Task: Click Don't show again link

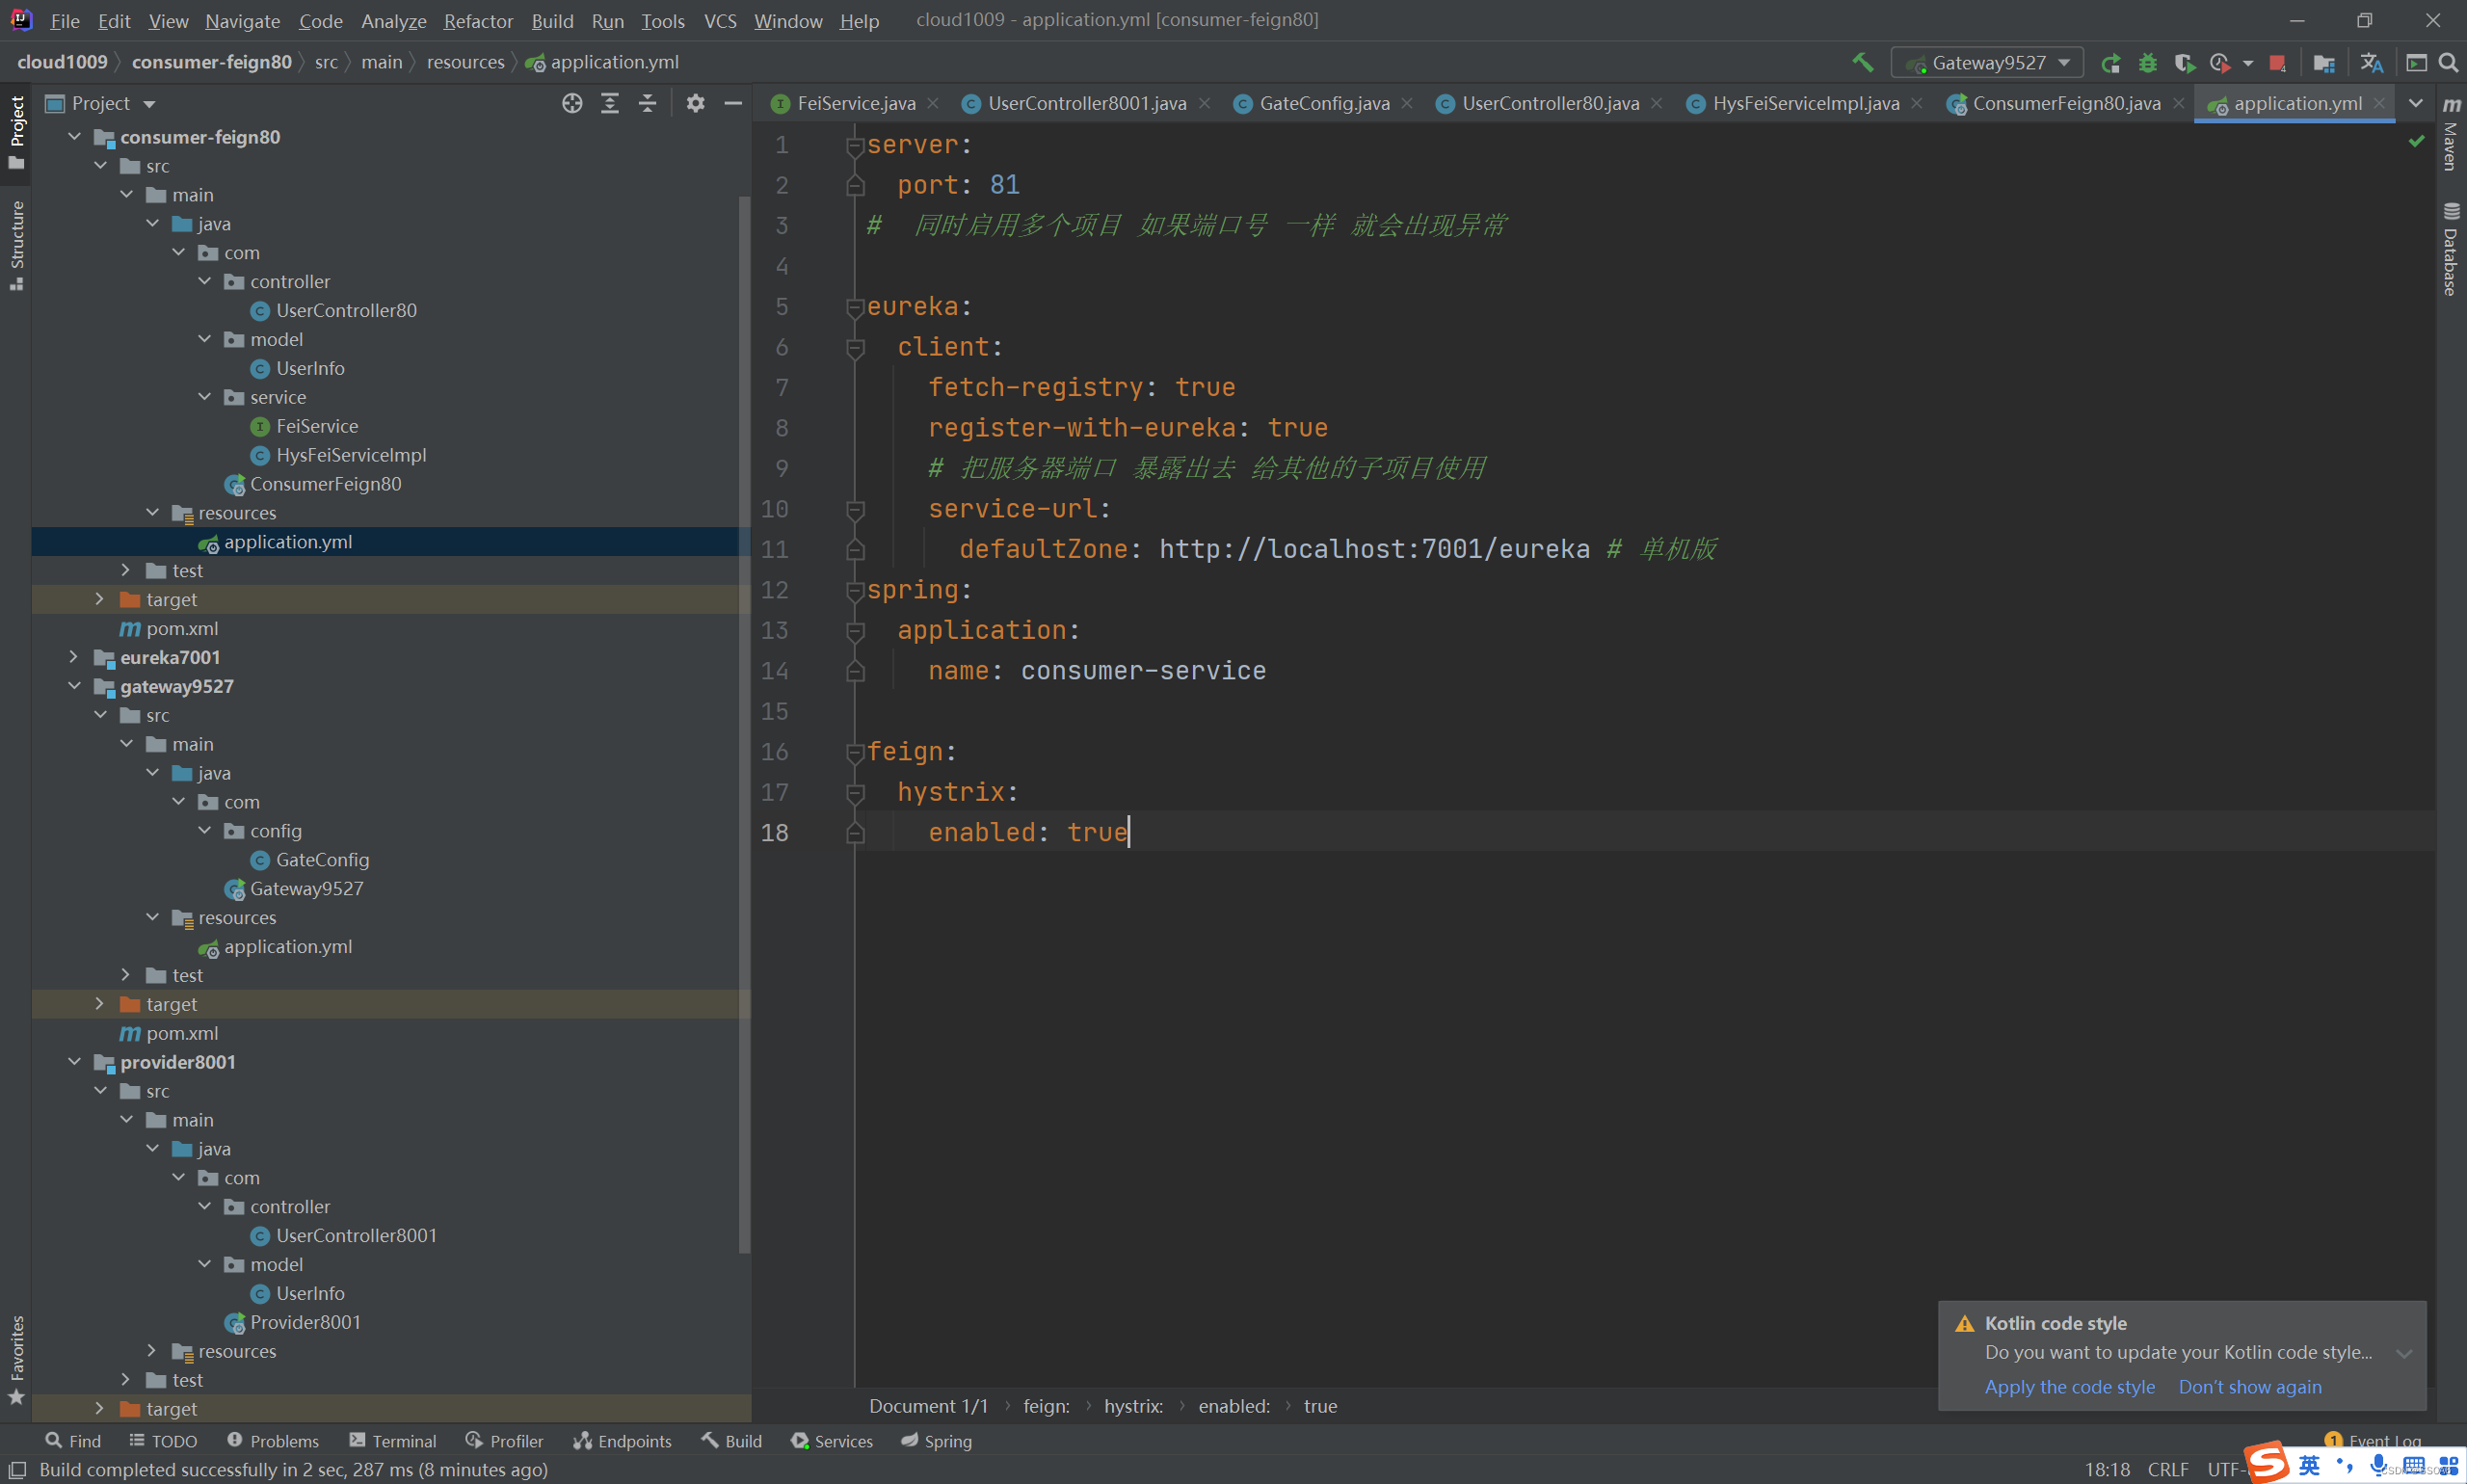Action: (x=2250, y=1387)
